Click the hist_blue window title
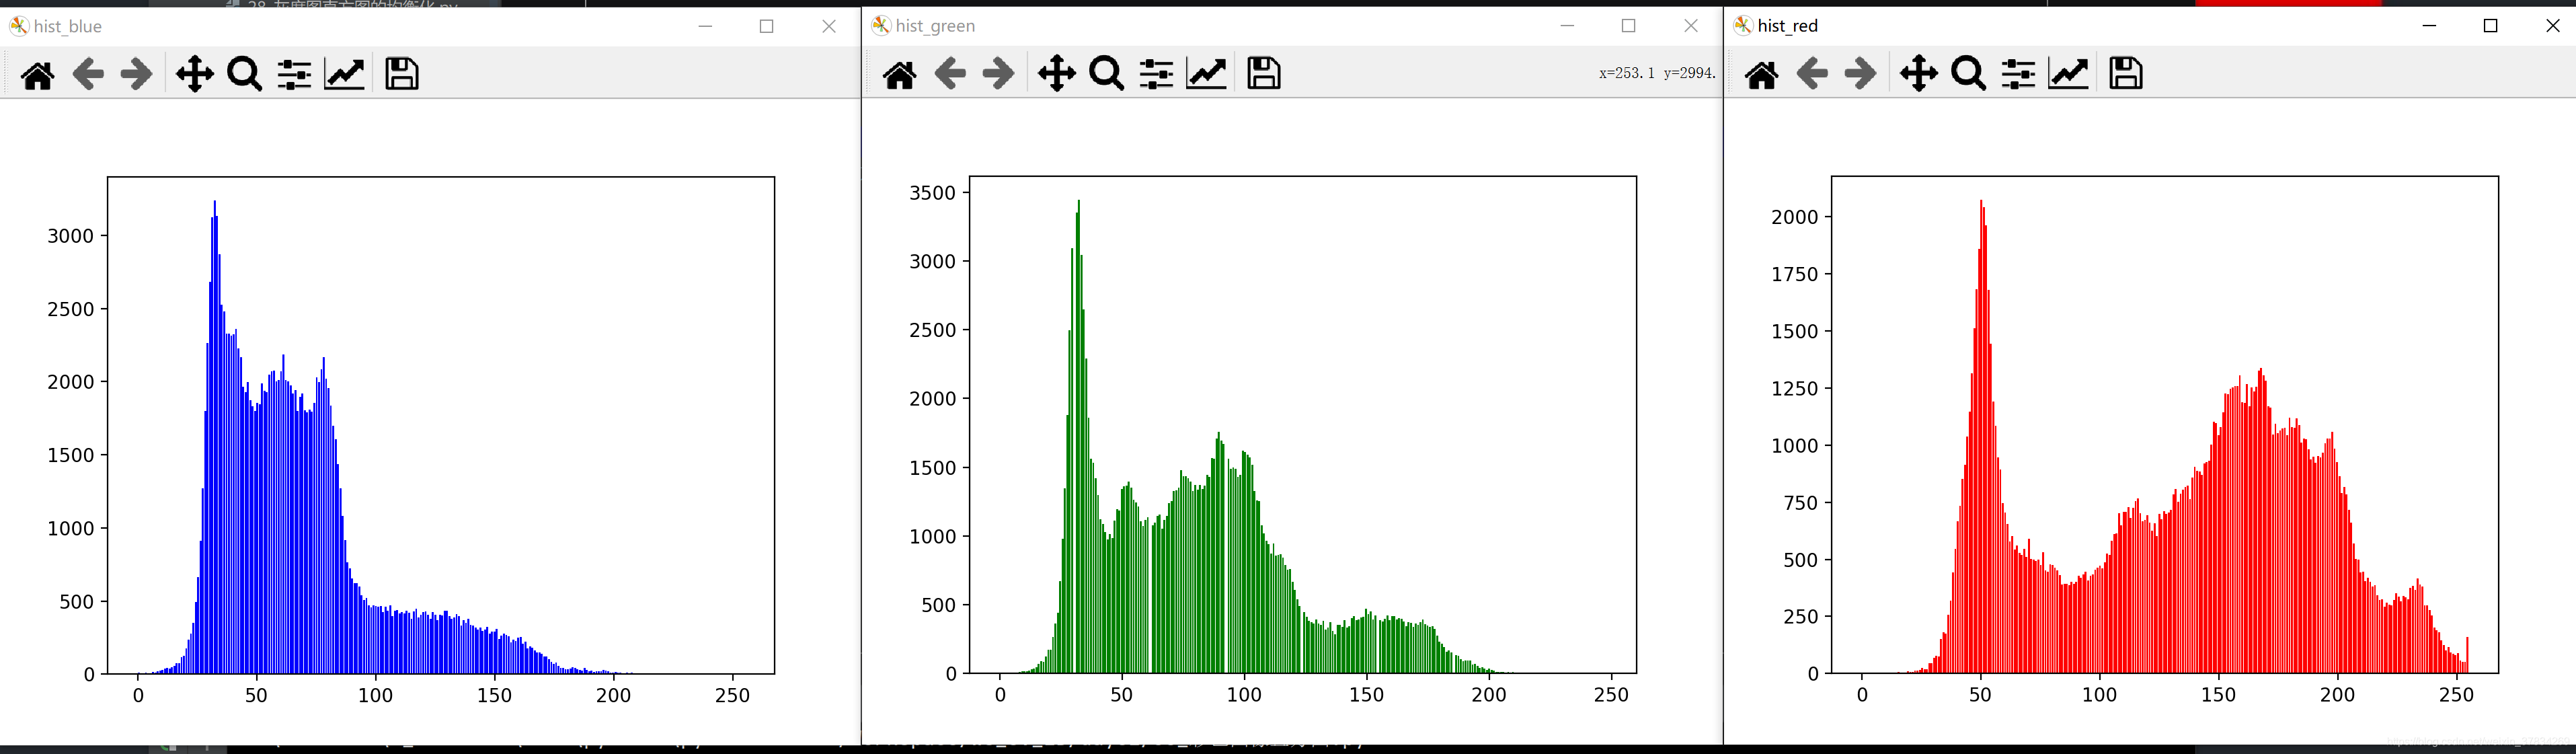2576x754 pixels. coord(68,26)
